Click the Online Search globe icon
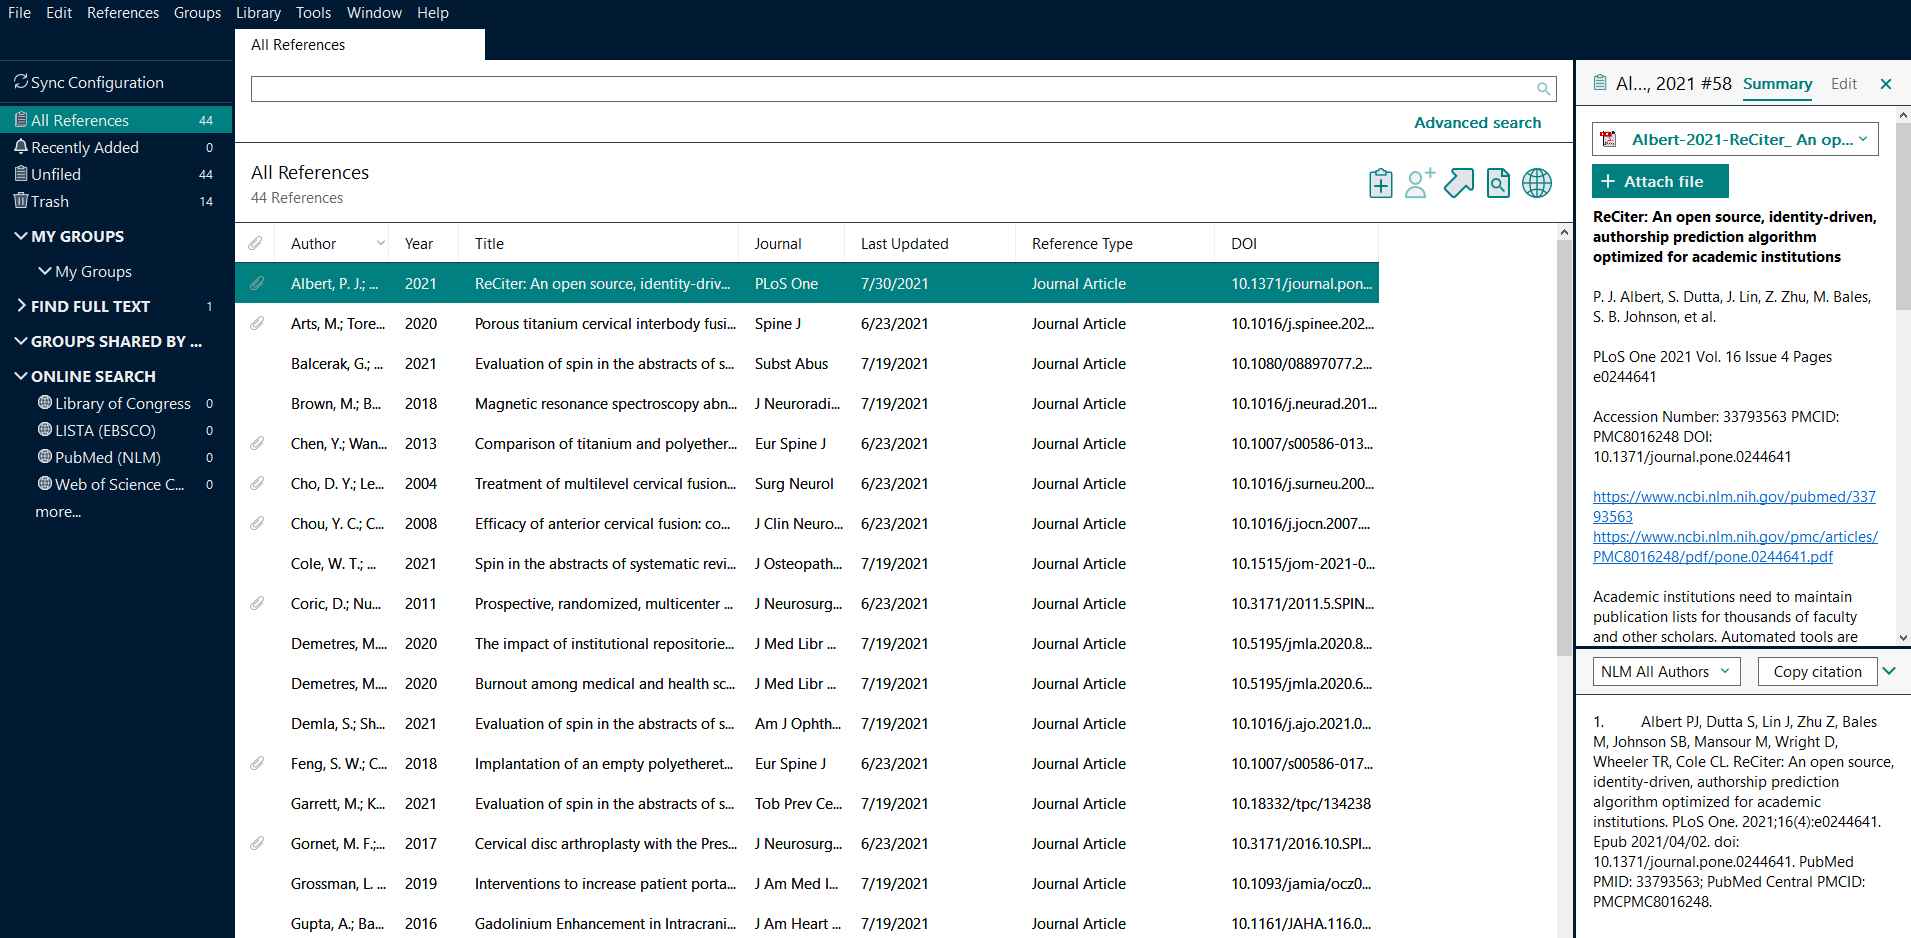 1536,183
